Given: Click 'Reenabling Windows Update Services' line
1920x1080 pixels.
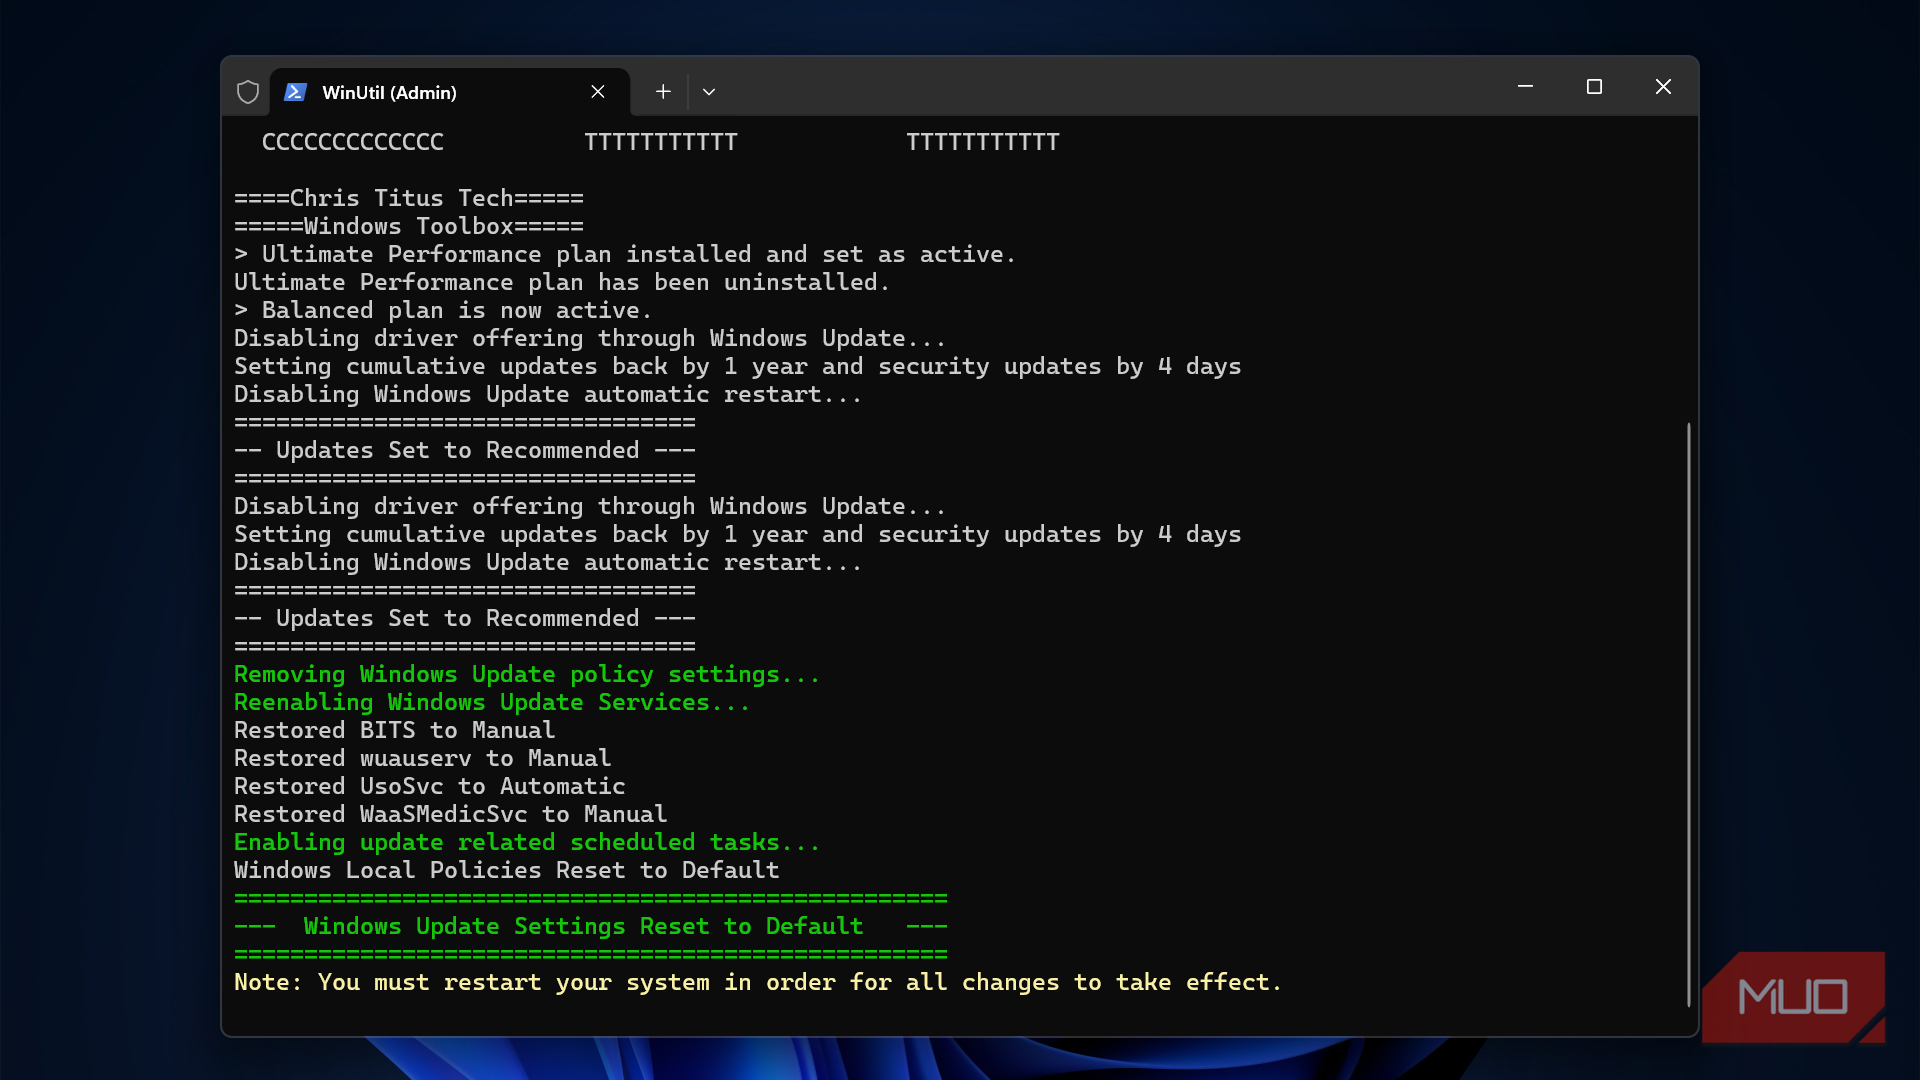Looking at the screenshot, I should 491,703.
